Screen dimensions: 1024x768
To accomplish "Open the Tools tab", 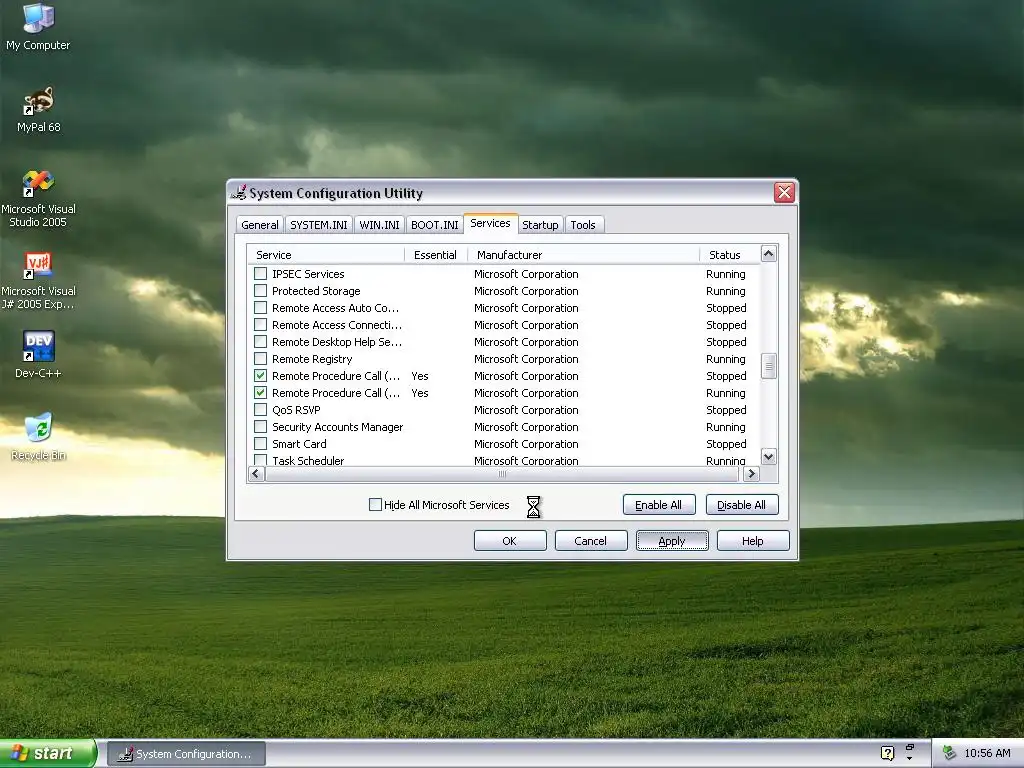I will pyautogui.click(x=583, y=225).
